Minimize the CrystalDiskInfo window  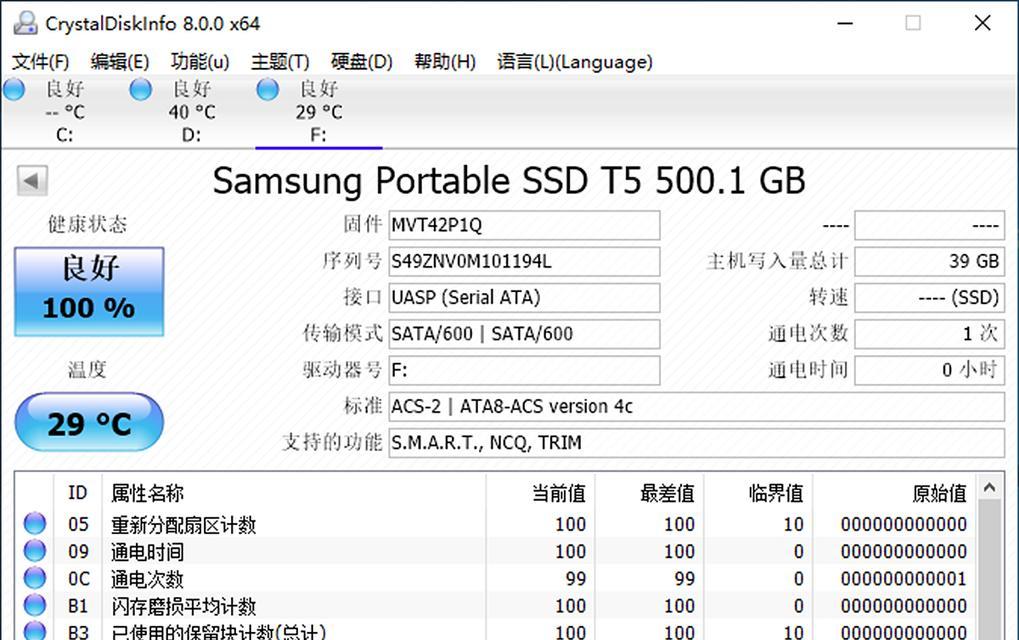point(845,23)
